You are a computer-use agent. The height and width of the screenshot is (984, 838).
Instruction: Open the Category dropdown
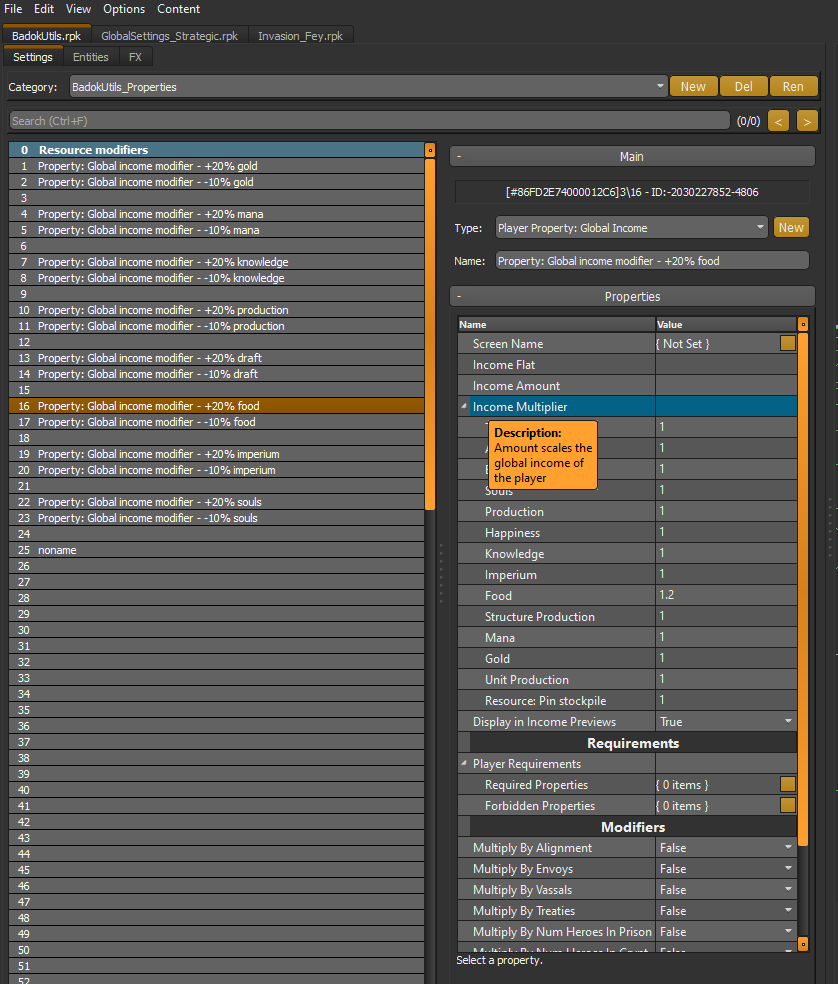point(658,85)
